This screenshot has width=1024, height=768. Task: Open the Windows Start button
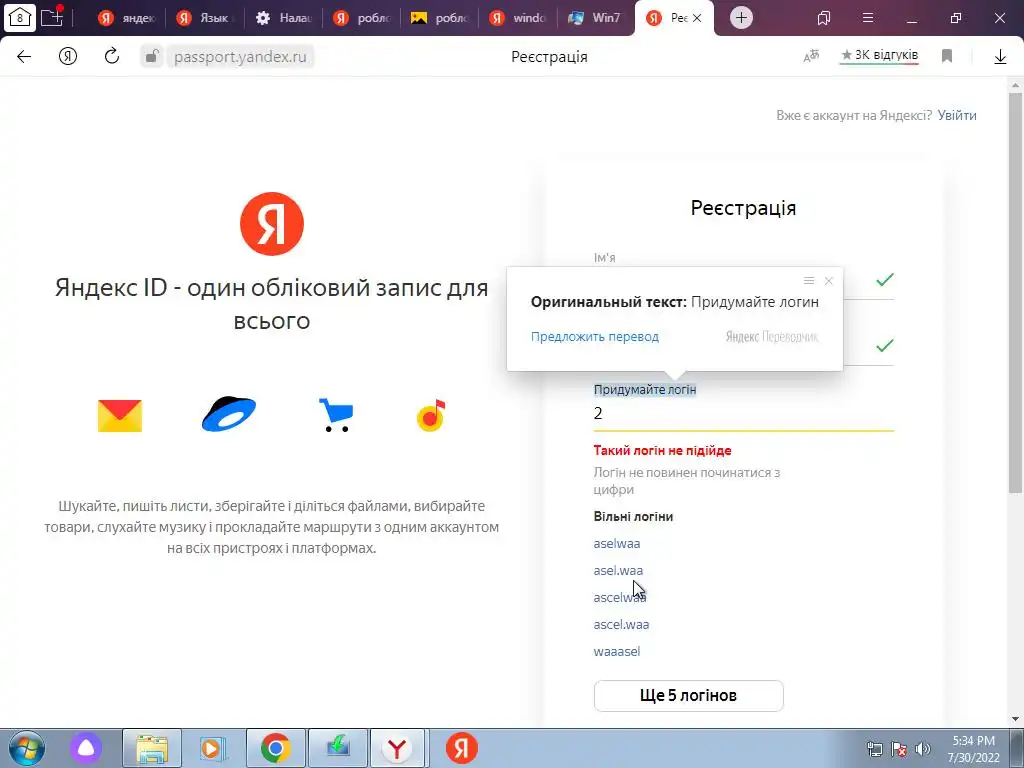(x=26, y=748)
